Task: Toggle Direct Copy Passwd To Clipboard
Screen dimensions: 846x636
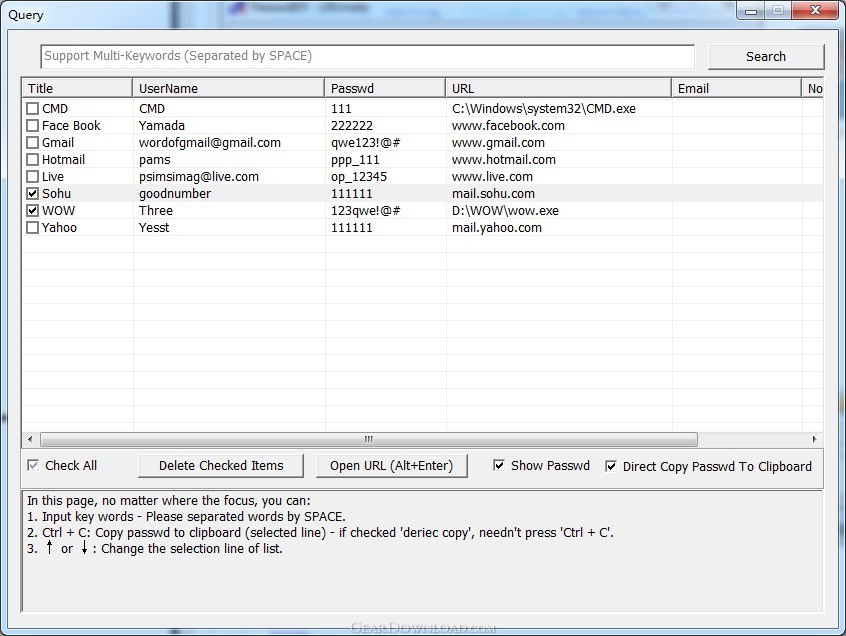Action: [x=611, y=466]
